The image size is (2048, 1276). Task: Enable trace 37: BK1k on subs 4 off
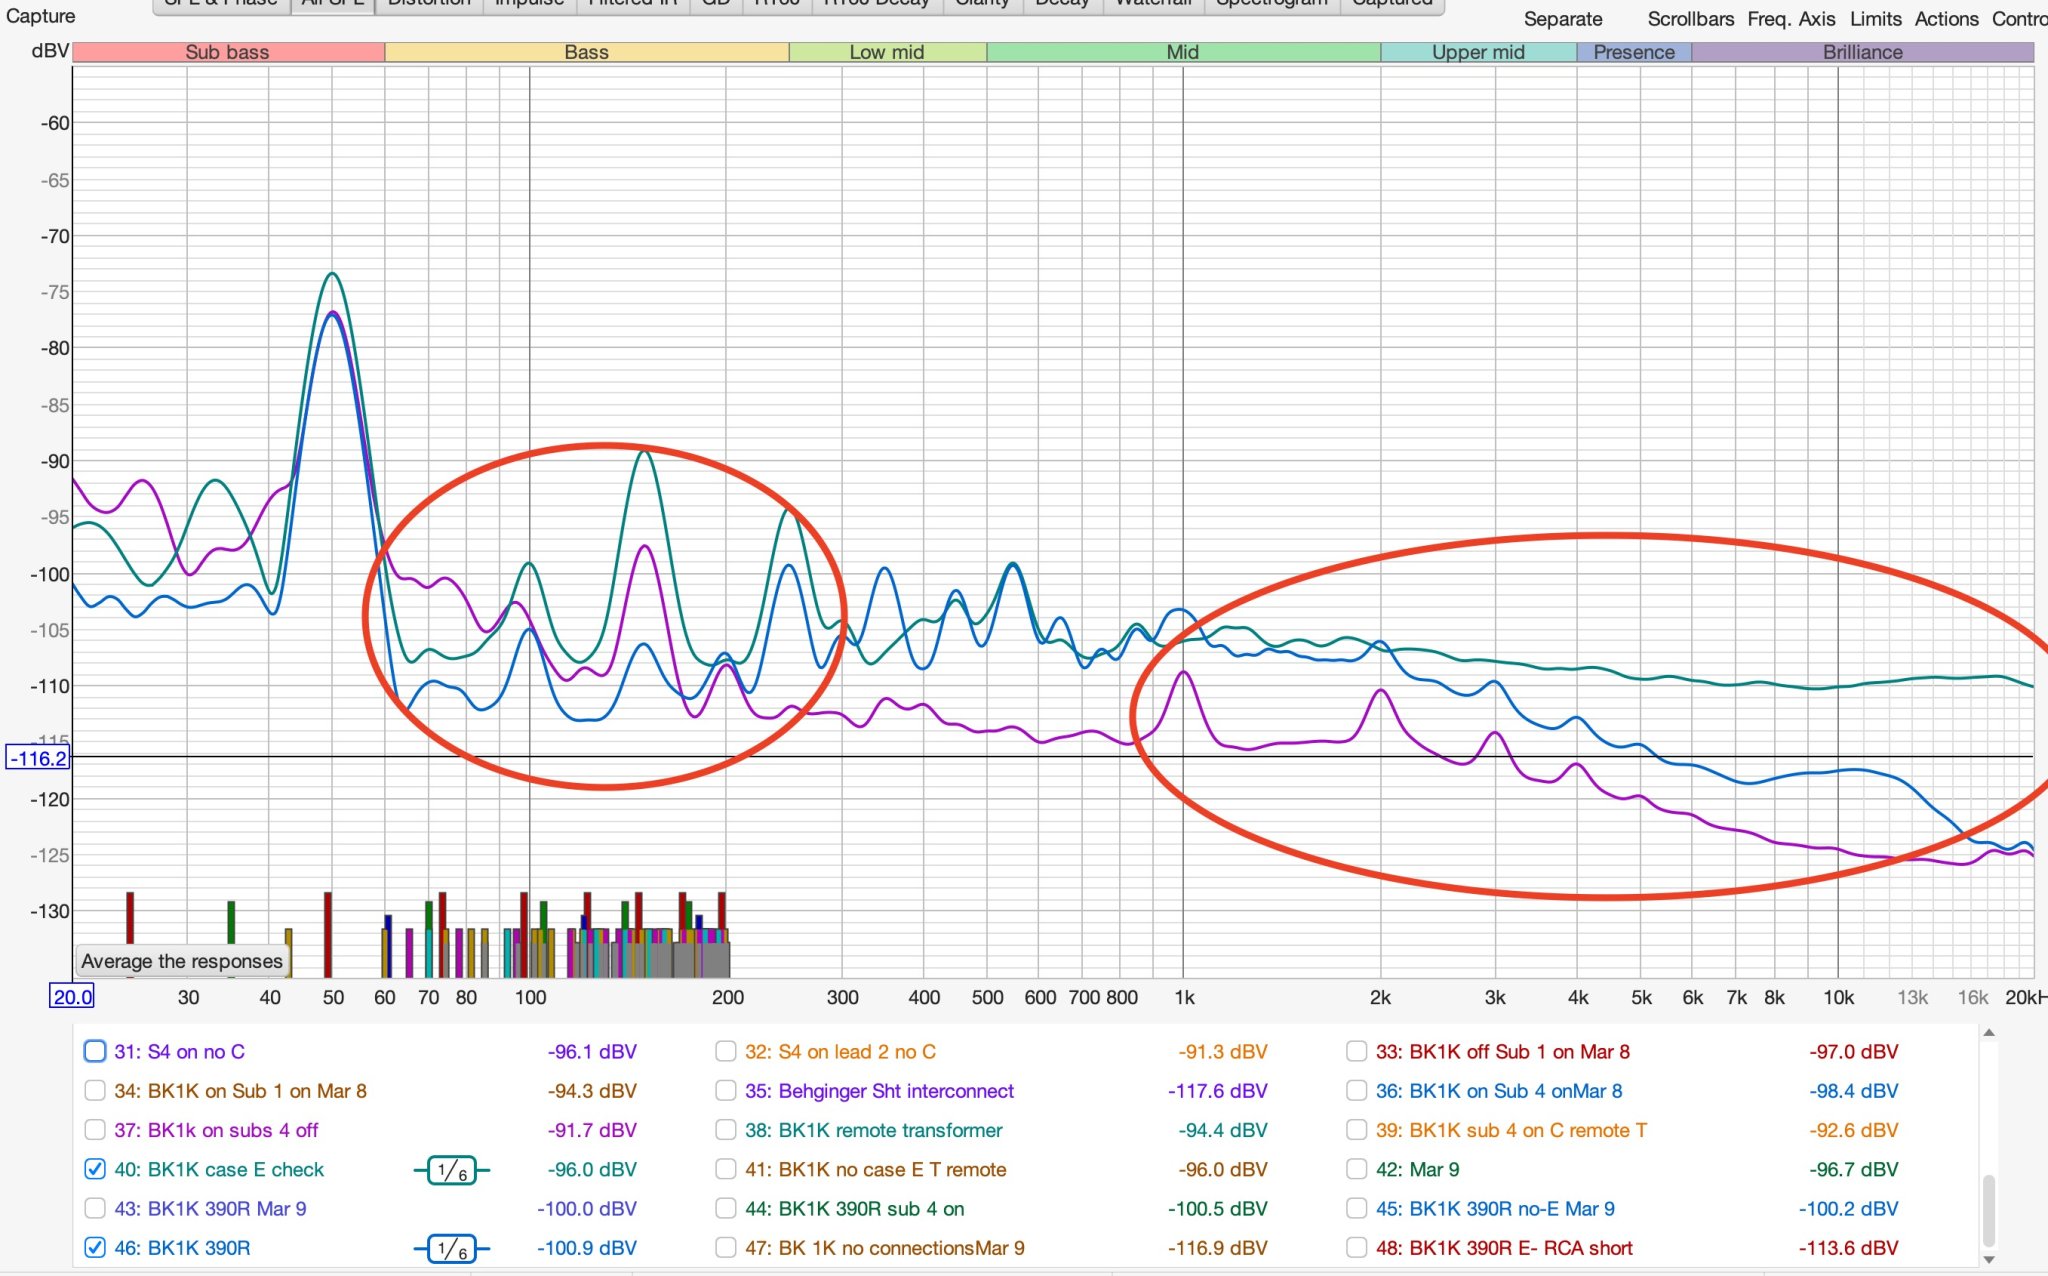tap(95, 1130)
